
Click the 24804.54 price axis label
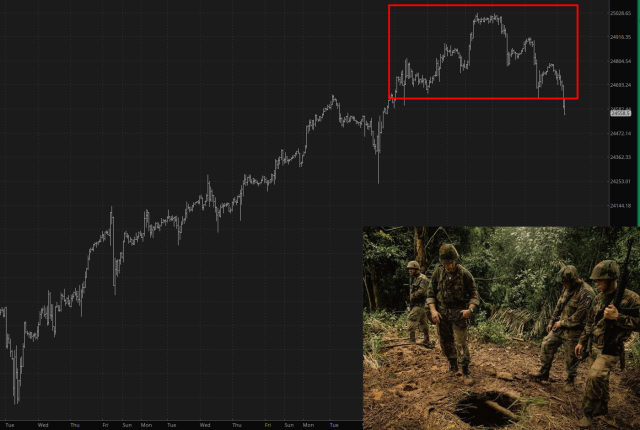click(620, 61)
